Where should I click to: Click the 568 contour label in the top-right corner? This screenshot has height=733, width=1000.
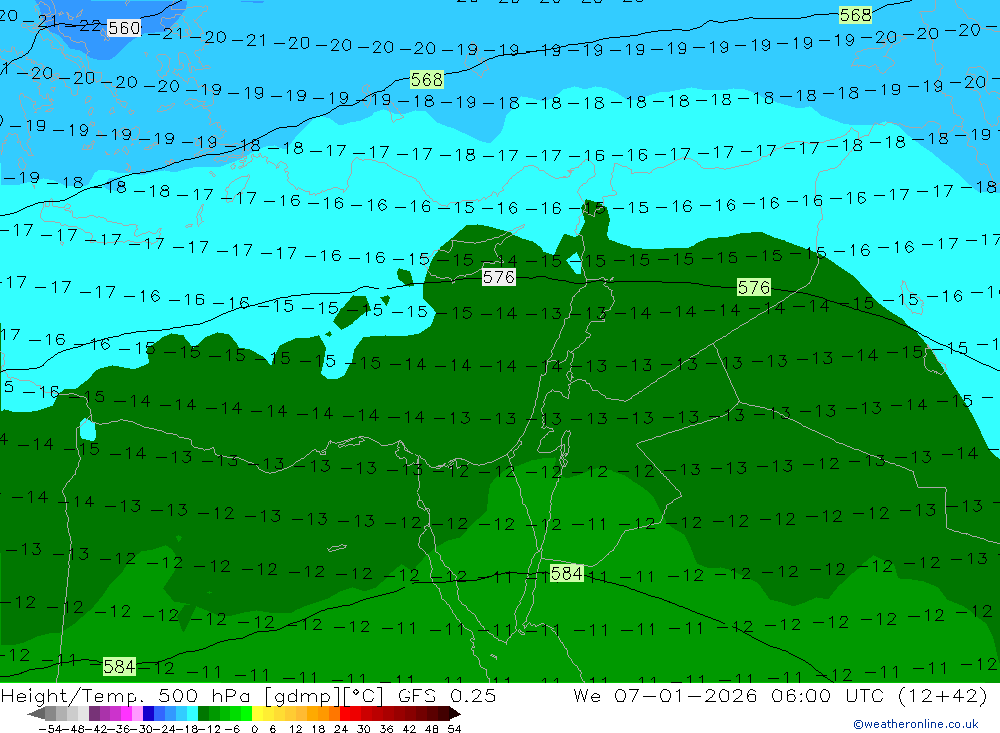855,15
